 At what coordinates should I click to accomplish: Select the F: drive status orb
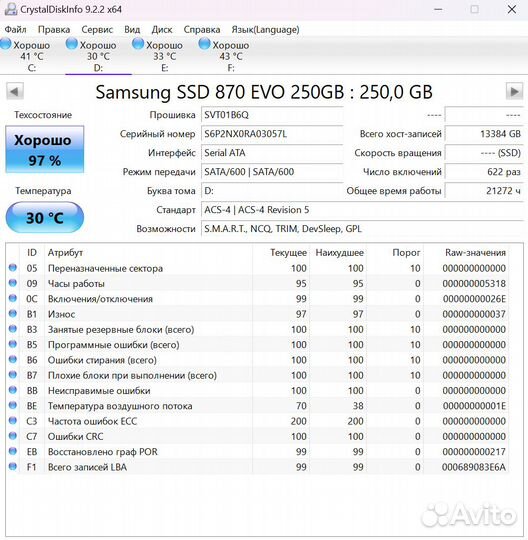(x=204, y=44)
